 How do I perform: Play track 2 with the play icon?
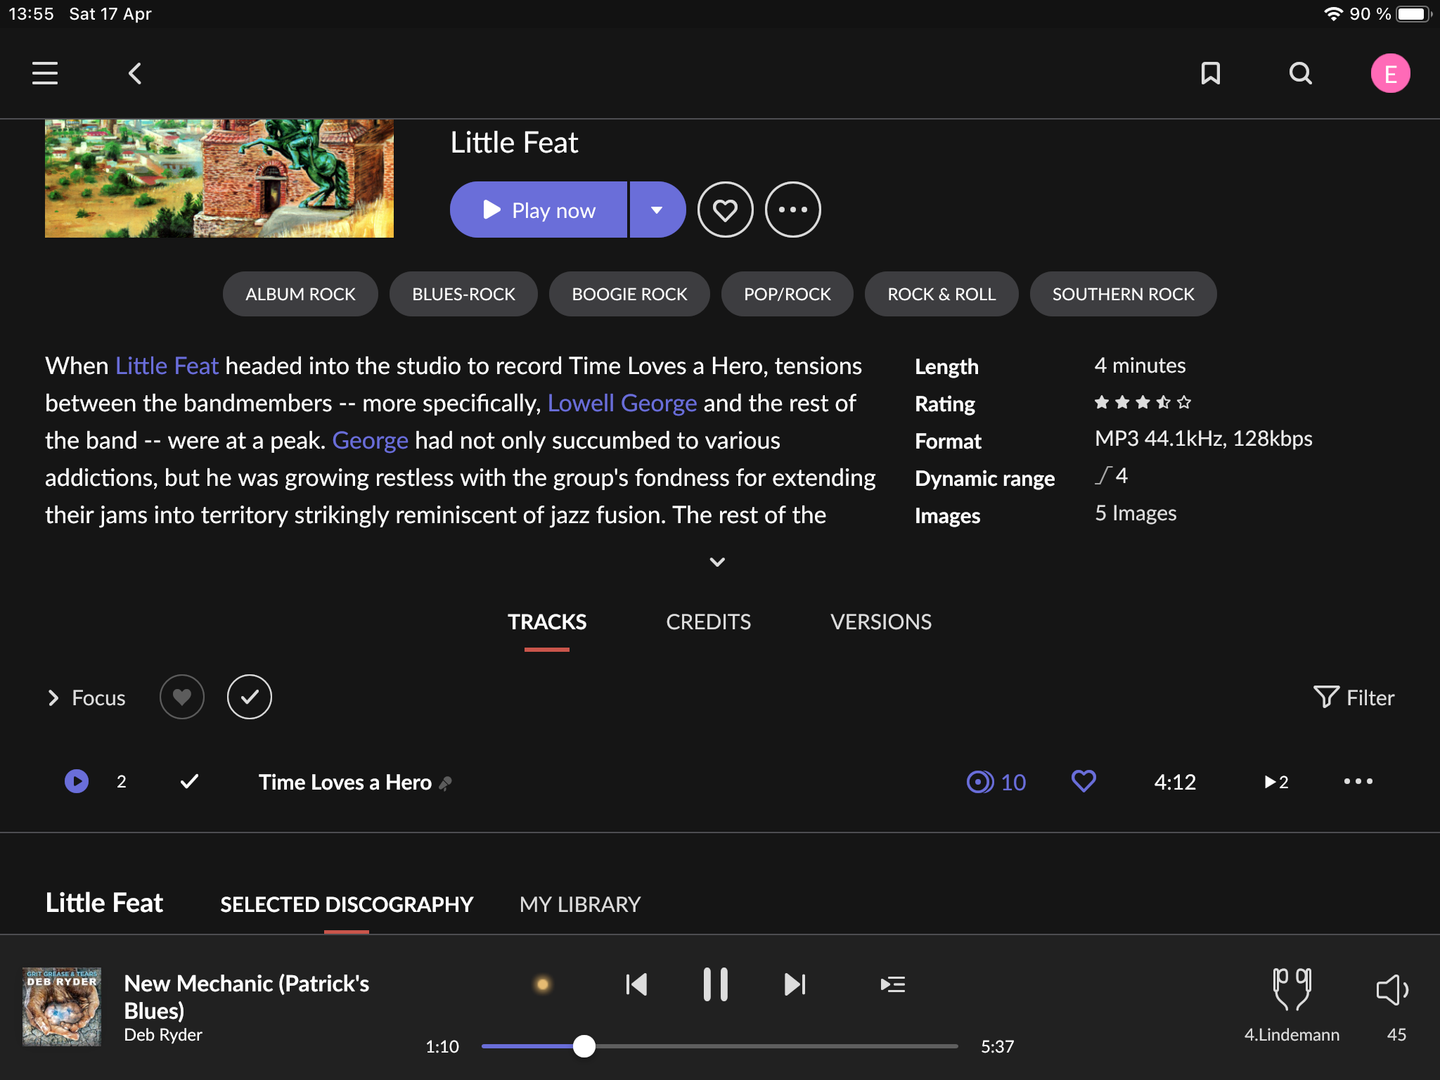pos(76,781)
